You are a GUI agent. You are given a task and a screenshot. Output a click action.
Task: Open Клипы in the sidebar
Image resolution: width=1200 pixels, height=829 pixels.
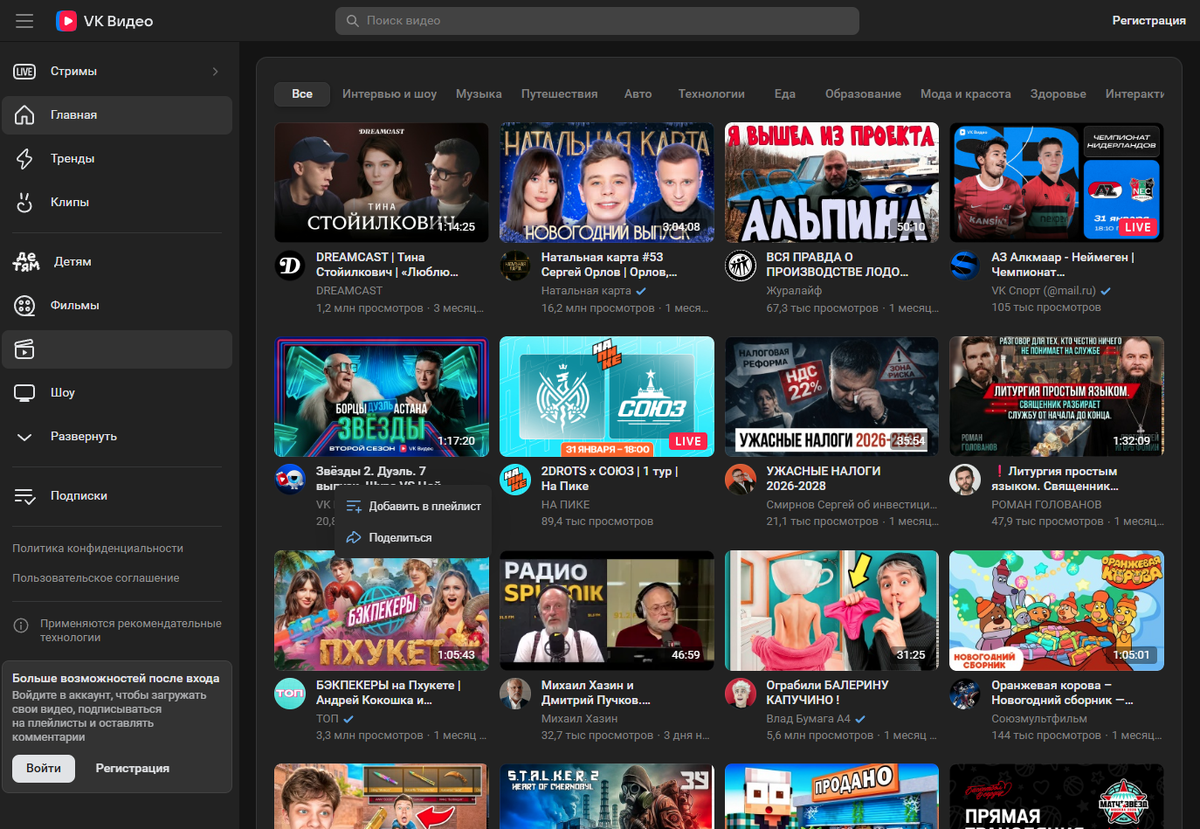[116, 202]
